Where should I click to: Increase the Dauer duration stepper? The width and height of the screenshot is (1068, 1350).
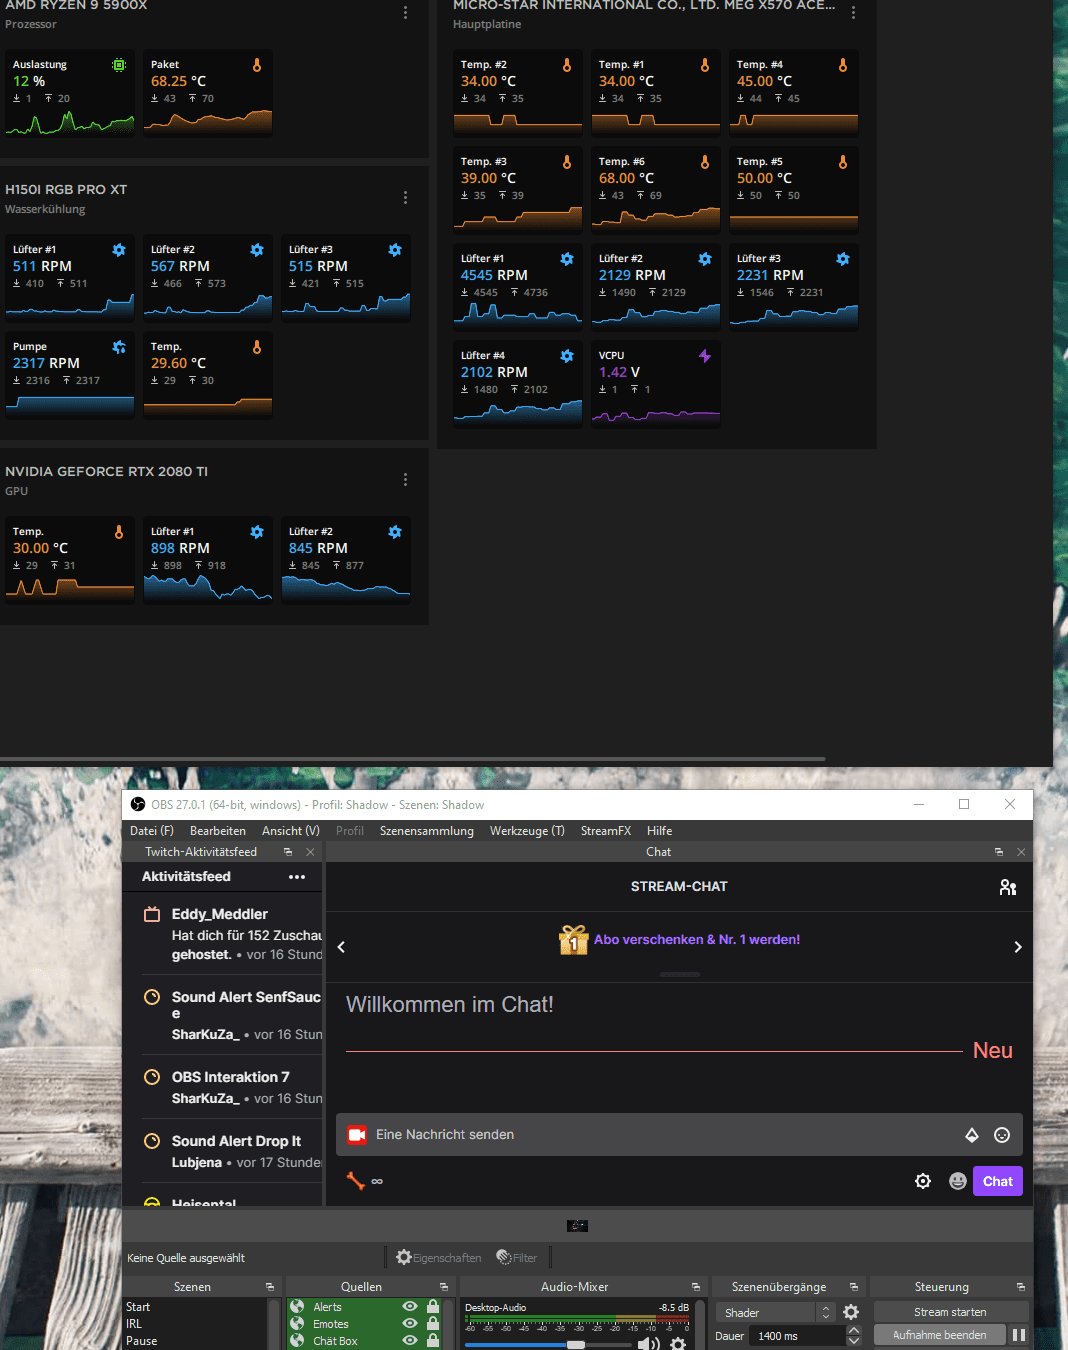[x=854, y=1330]
